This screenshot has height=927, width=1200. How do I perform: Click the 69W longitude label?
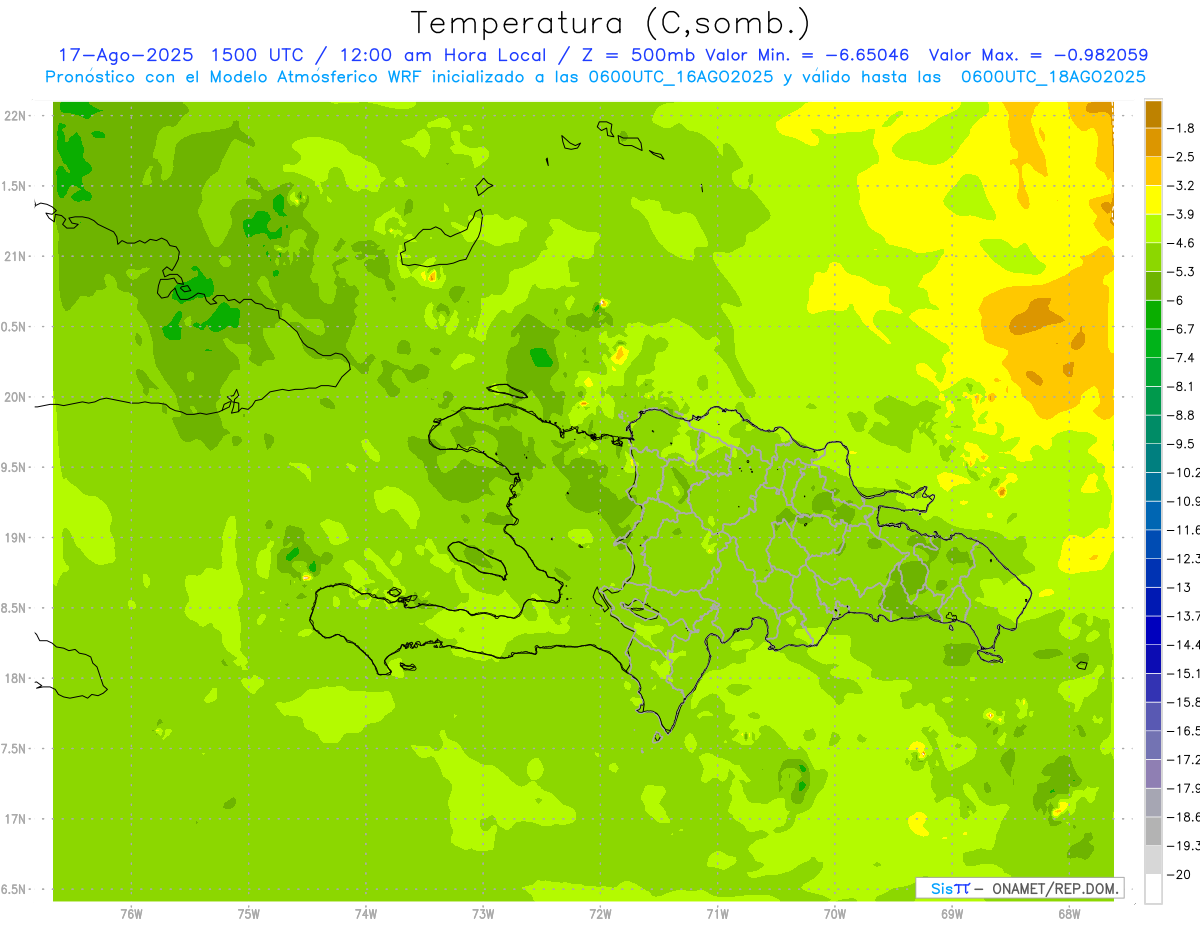[952, 913]
